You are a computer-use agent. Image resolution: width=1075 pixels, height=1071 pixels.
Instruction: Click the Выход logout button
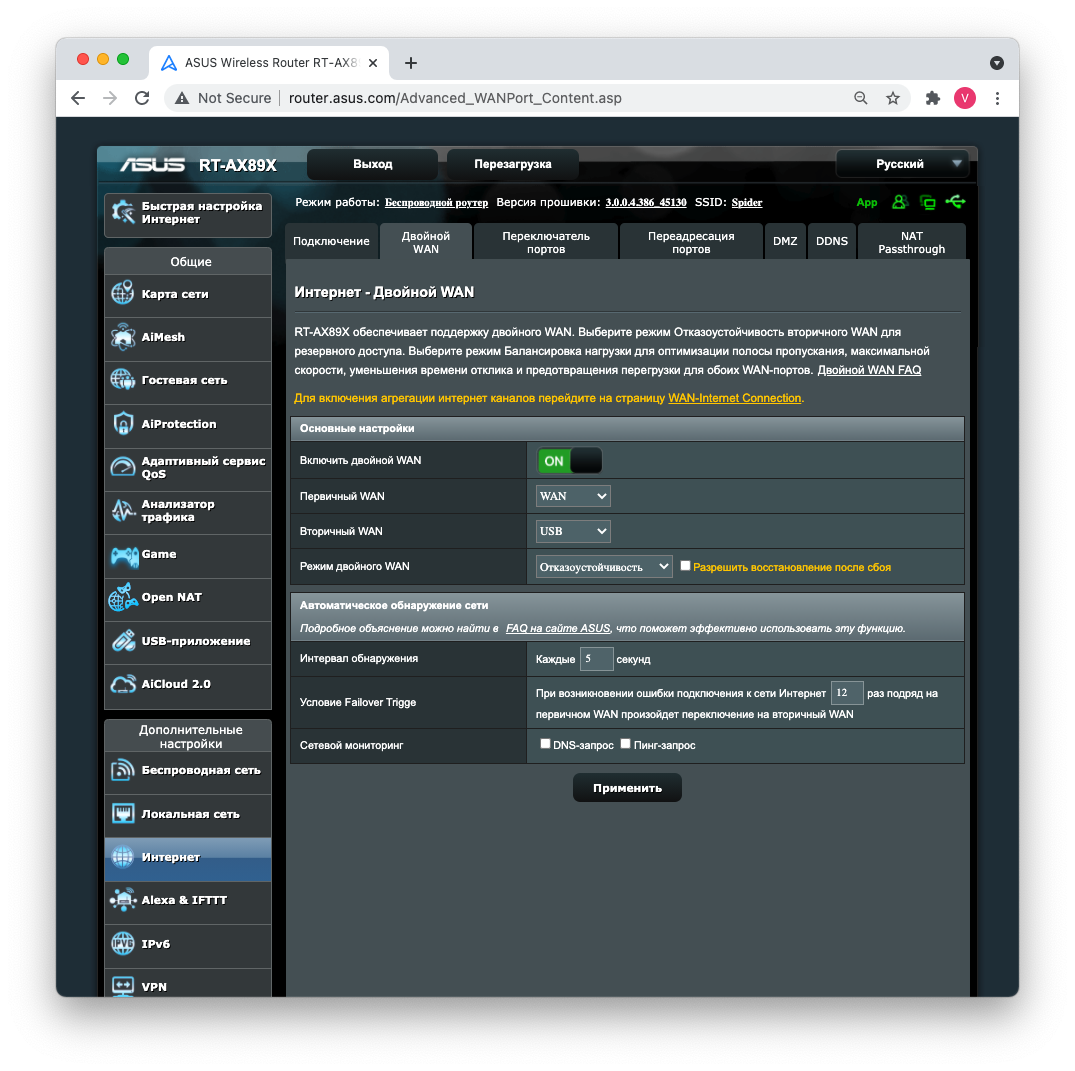click(372, 164)
